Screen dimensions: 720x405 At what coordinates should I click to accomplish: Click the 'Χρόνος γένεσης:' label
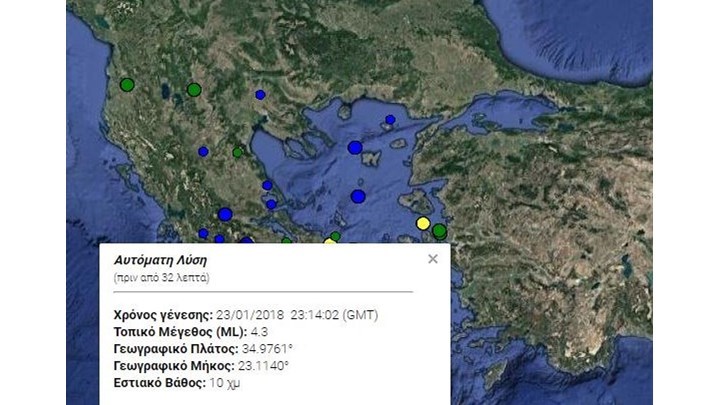(163, 315)
